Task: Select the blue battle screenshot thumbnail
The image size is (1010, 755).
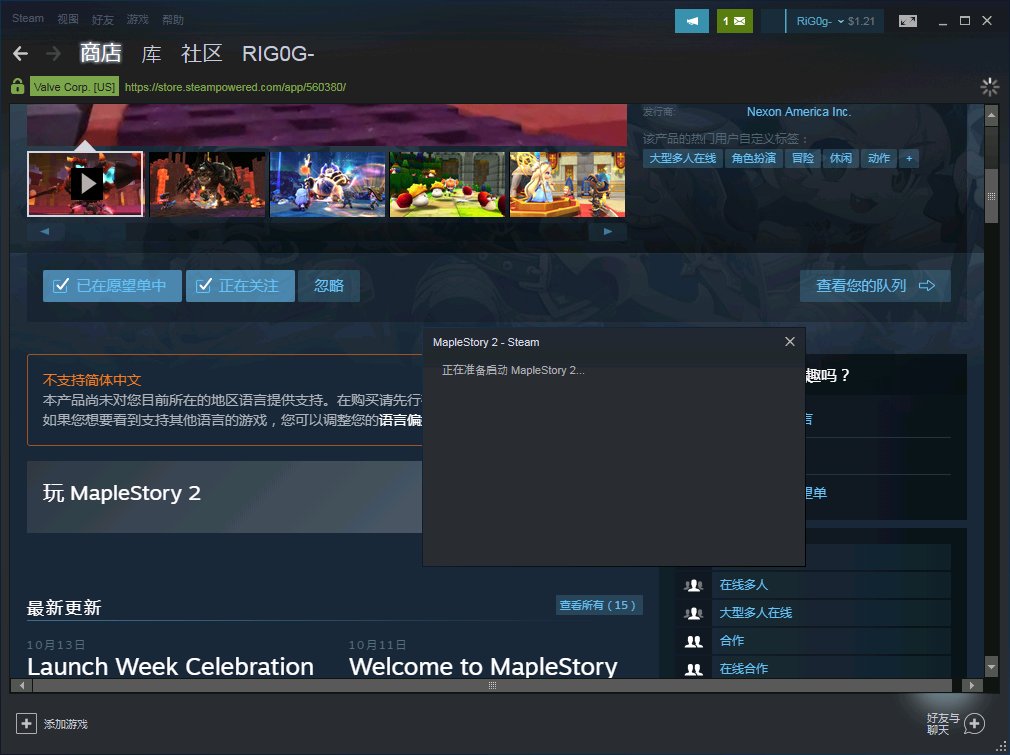Action: point(327,184)
